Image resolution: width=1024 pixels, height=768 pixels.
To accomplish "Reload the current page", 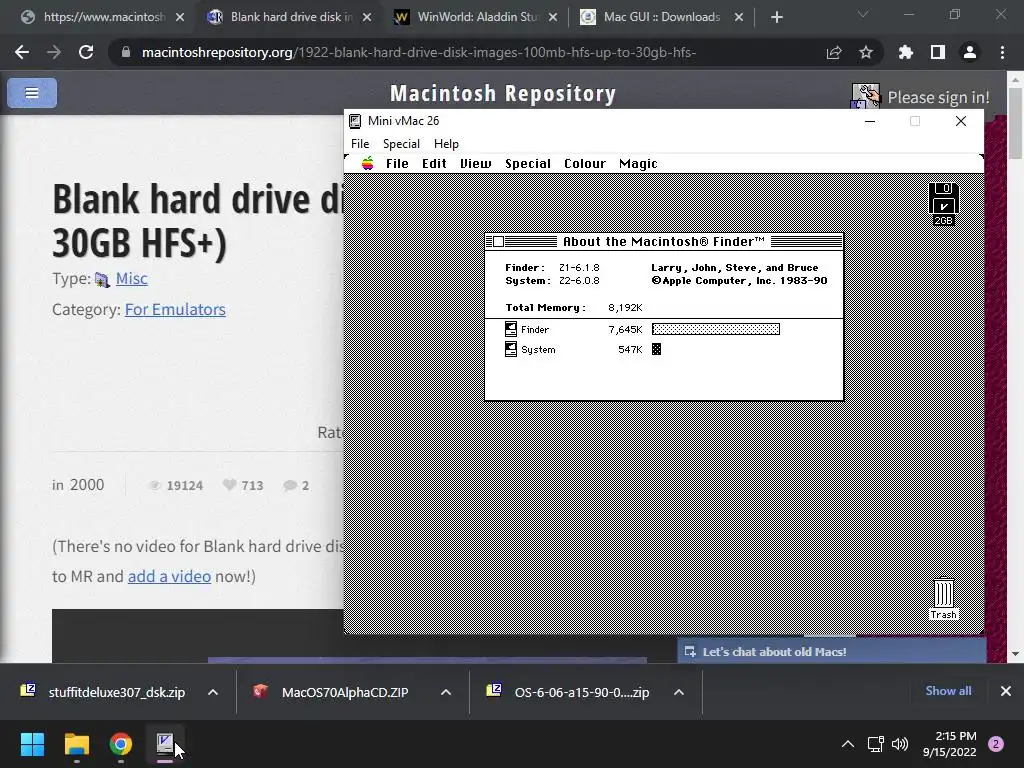I will (x=86, y=52).
